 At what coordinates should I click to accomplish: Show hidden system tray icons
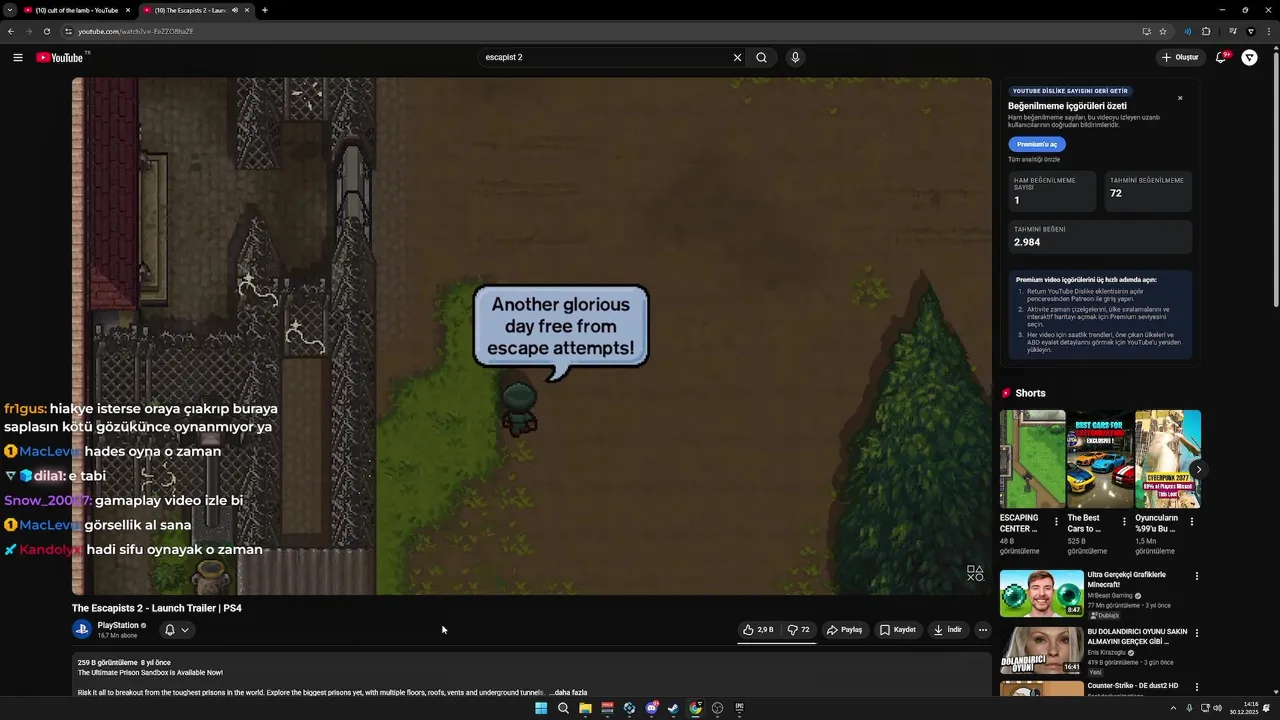pyautogui.click(x=1174, y=708)
